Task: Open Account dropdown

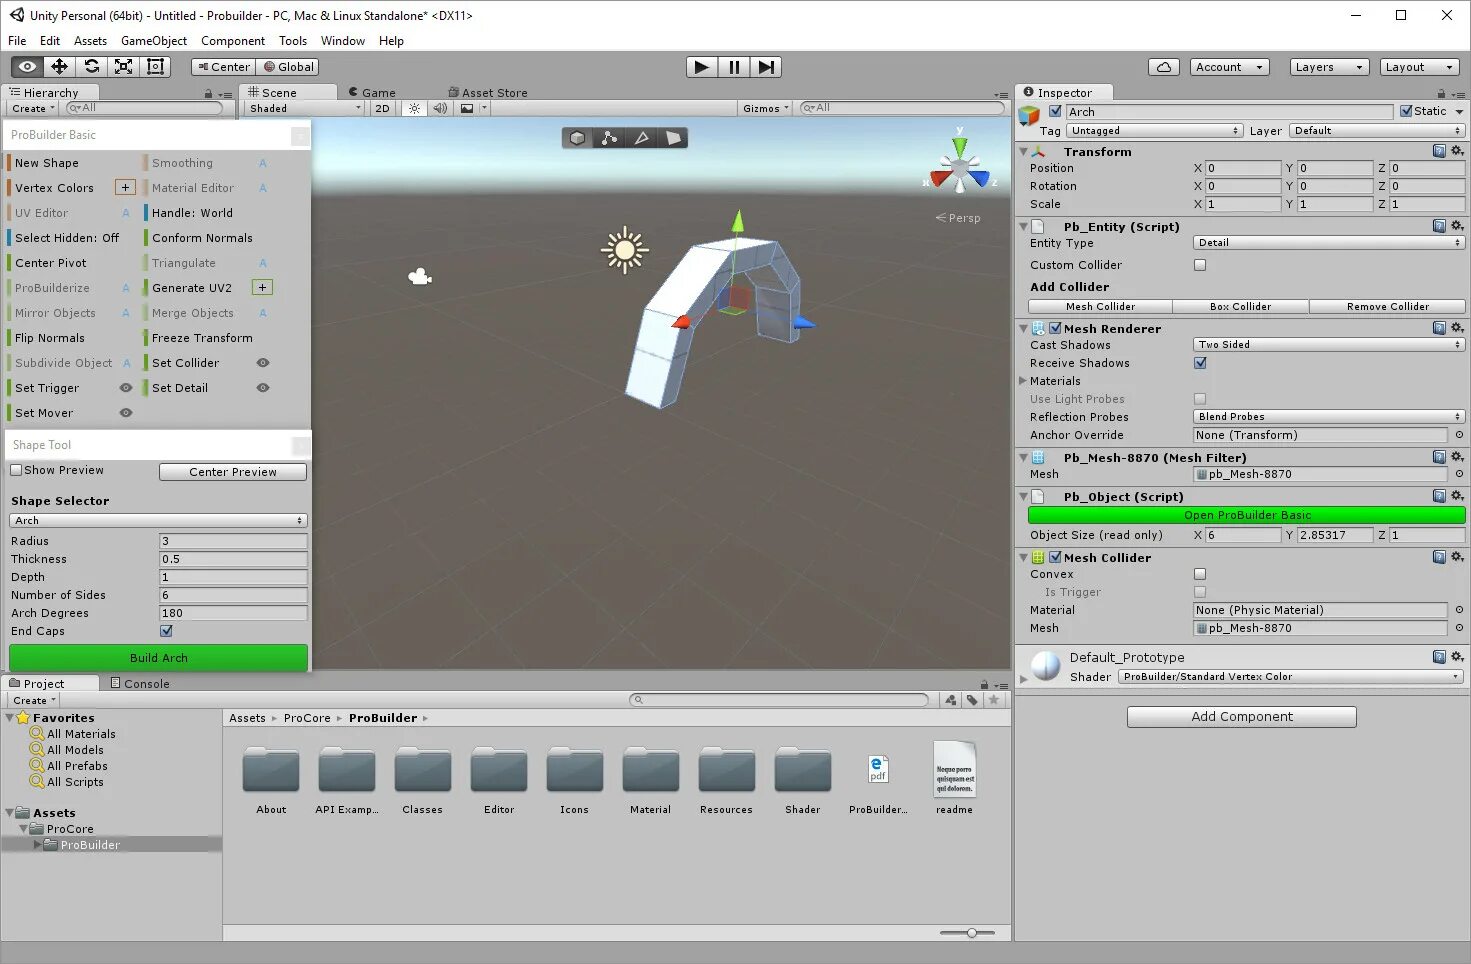Action: click(1230, 67)
